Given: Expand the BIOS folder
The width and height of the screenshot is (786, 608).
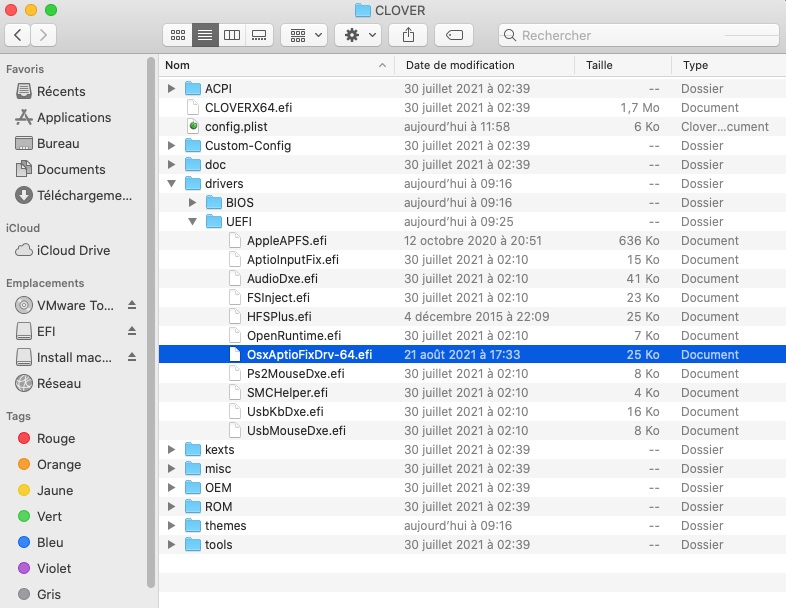Looking at the screenshot, I should pos(192,203).
